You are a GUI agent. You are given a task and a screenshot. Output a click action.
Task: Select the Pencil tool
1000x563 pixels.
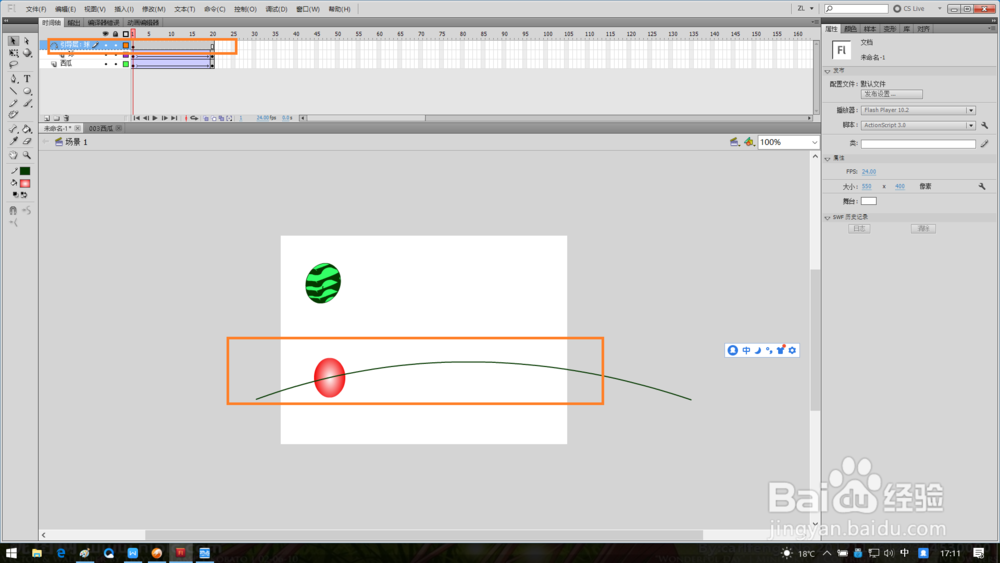point(13,103)
